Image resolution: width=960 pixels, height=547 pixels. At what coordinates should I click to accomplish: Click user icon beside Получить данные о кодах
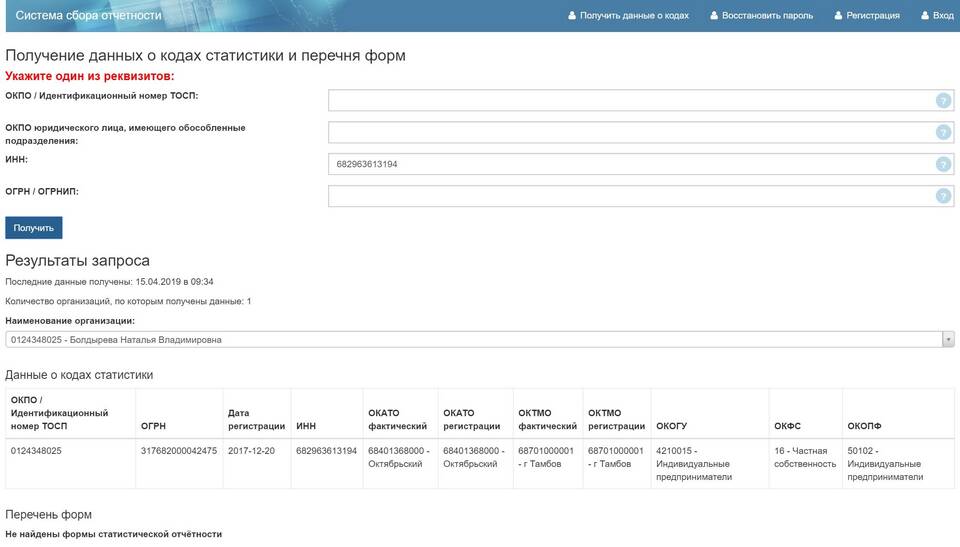(x=572, y=16)
